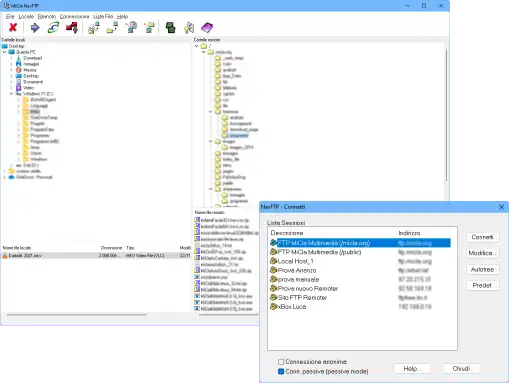Image resolution: width=509 pixels, height=383 pixels.
Task: Click the documents-copy toolbar icon
Action: coord(131,28)
